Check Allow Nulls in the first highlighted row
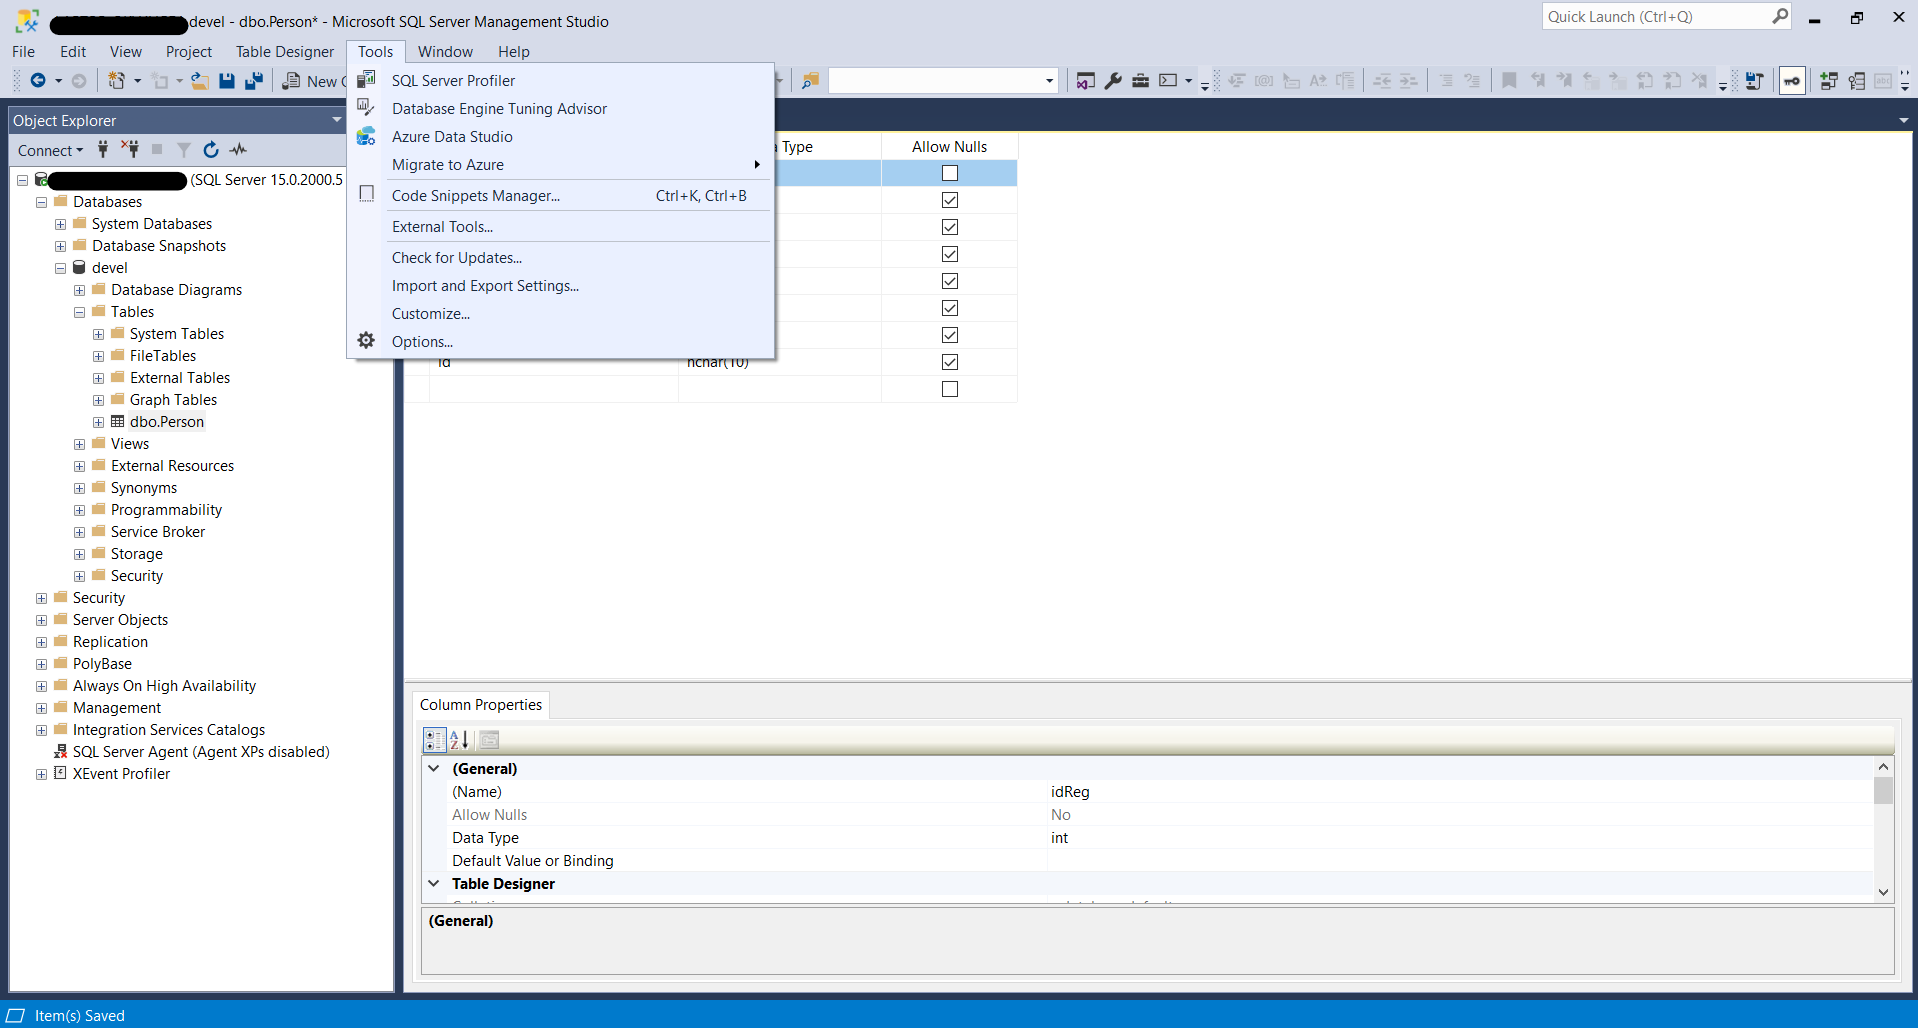 949,173
